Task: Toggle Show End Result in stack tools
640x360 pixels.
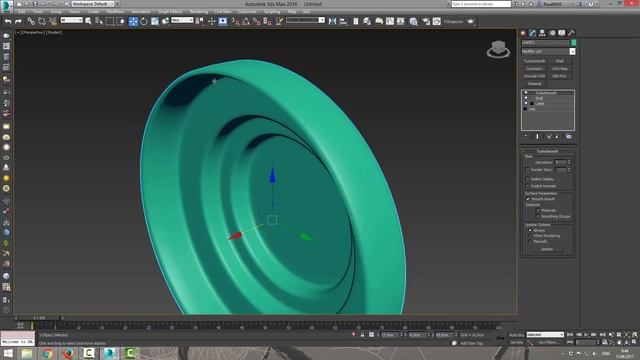Action: (537, 136)
